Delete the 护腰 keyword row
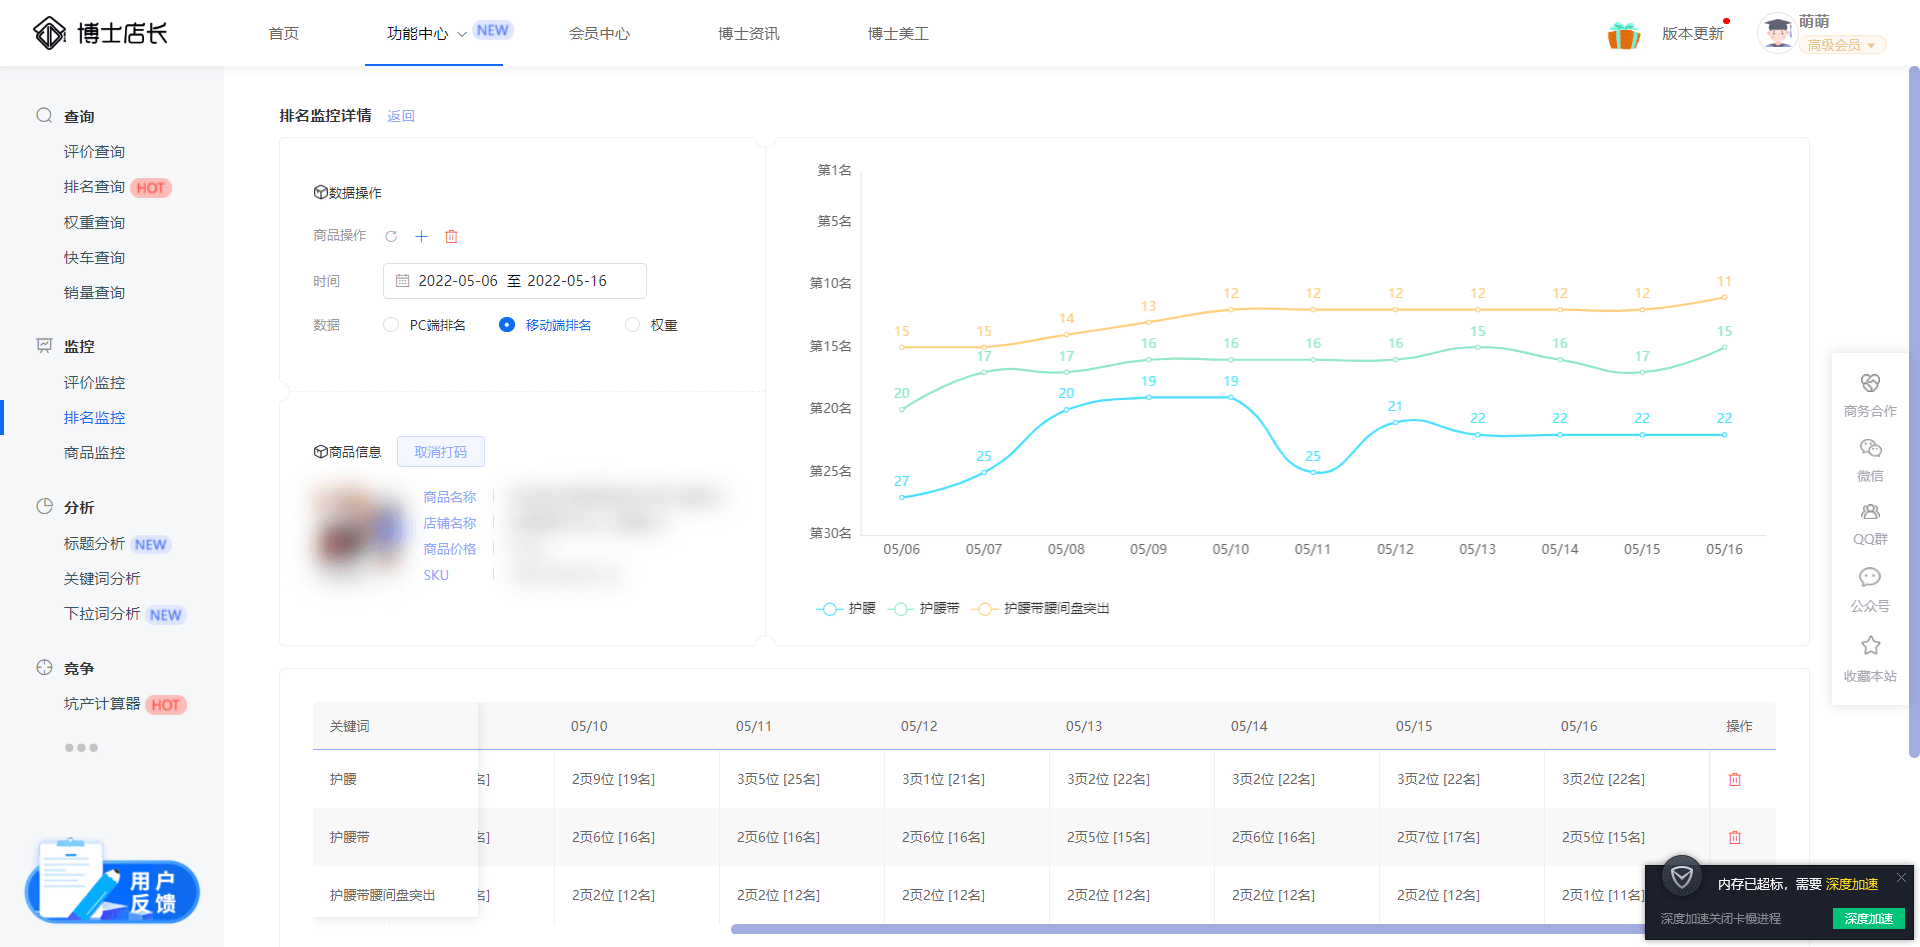The image size is (1920, 947). [1734, 780]
